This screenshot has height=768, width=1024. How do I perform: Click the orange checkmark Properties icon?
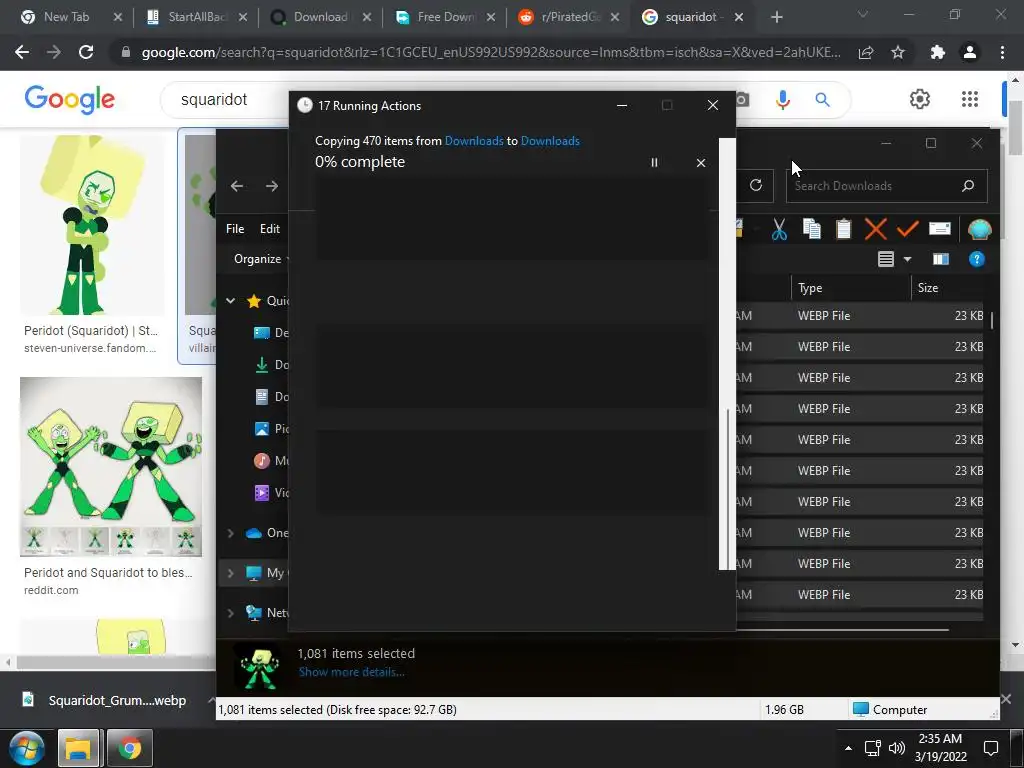tap(907, 229)
